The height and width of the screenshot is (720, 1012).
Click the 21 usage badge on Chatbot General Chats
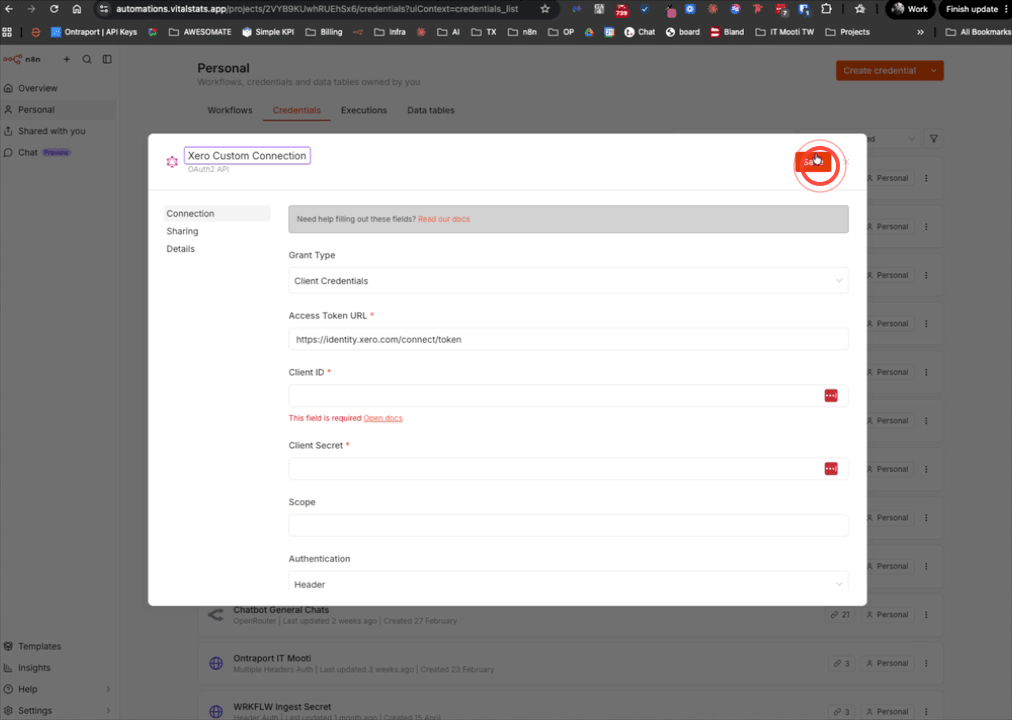840,615
